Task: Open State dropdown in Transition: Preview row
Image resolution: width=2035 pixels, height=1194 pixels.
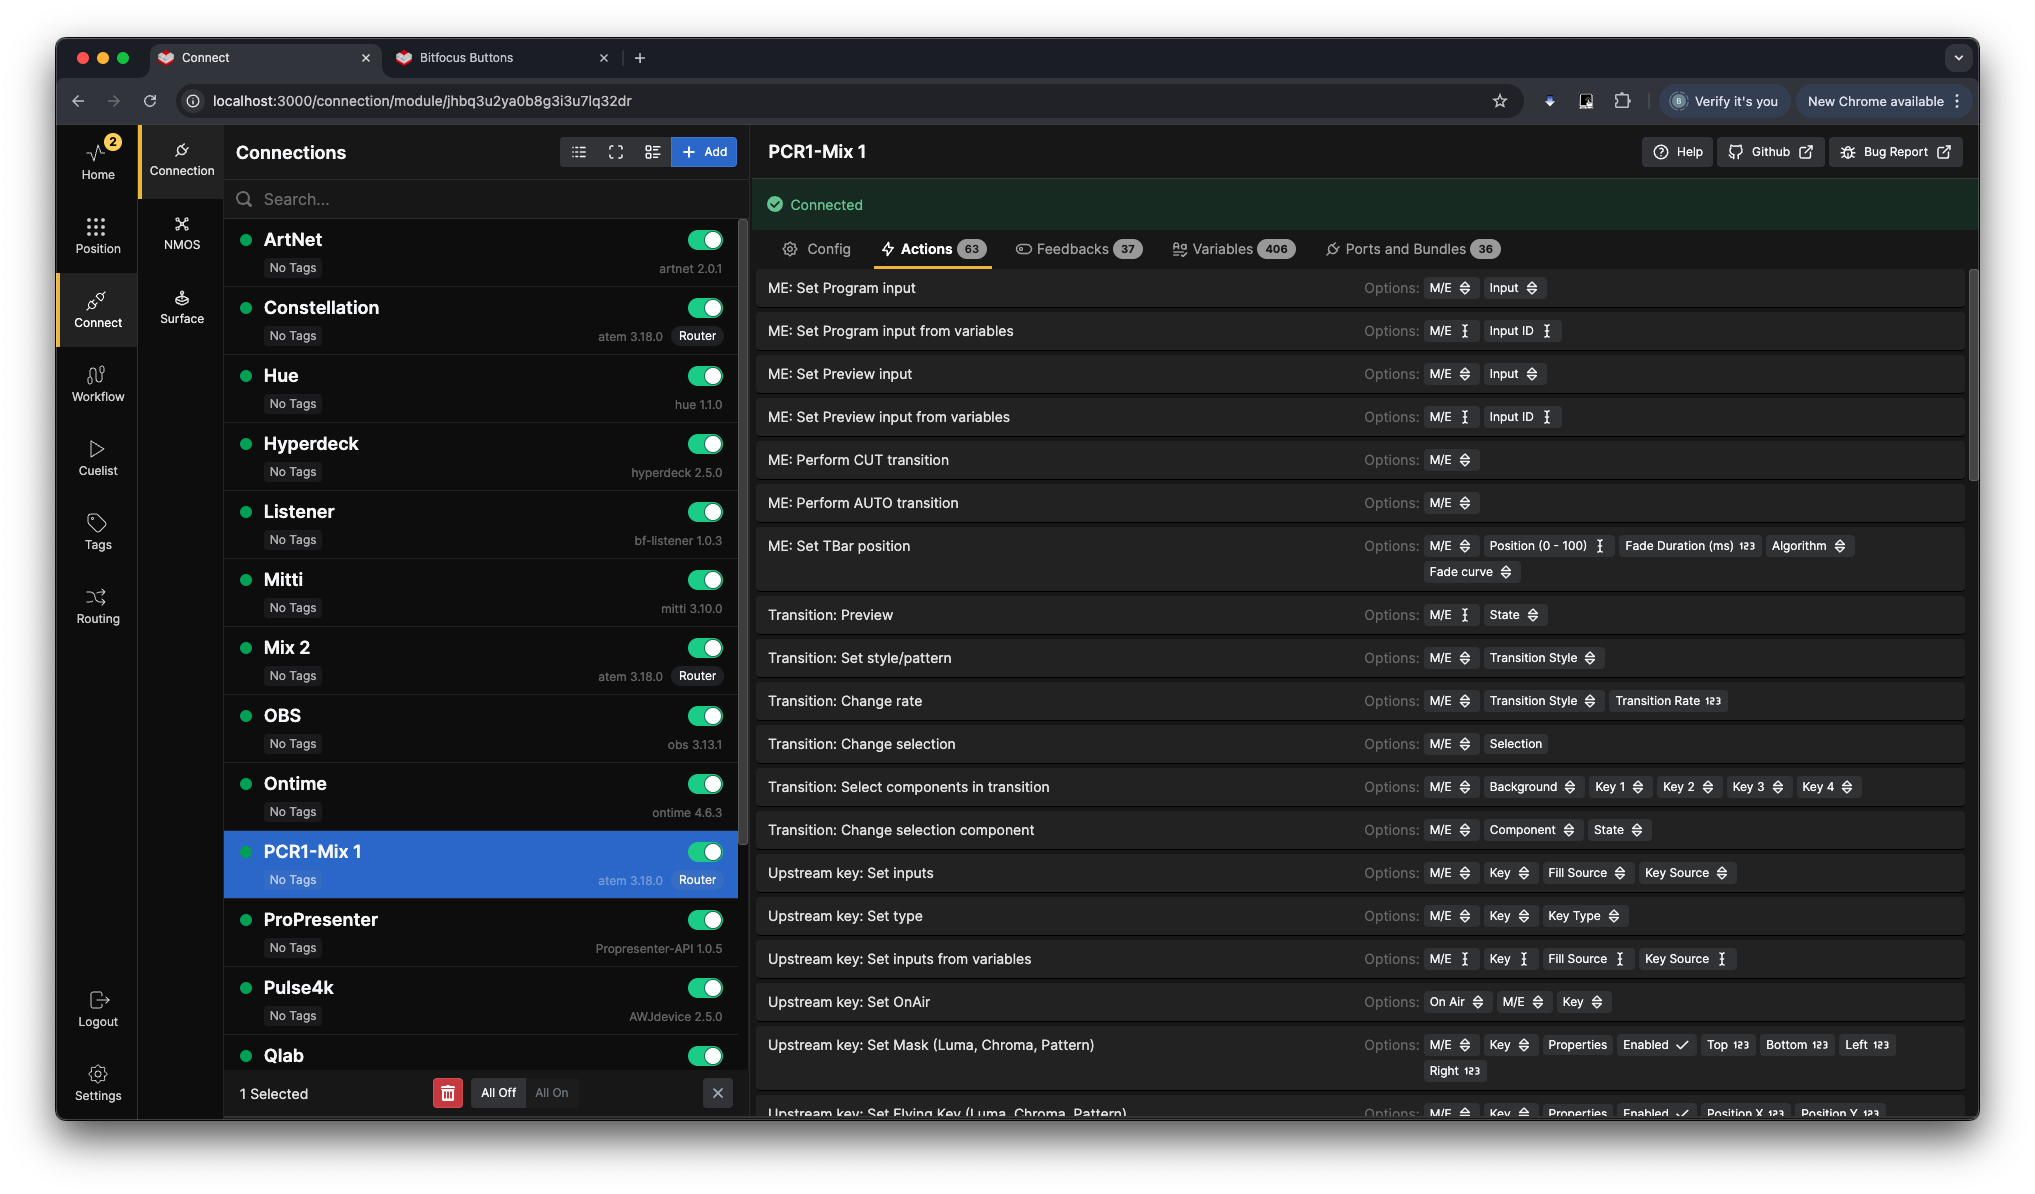Action: [1514, 615]
